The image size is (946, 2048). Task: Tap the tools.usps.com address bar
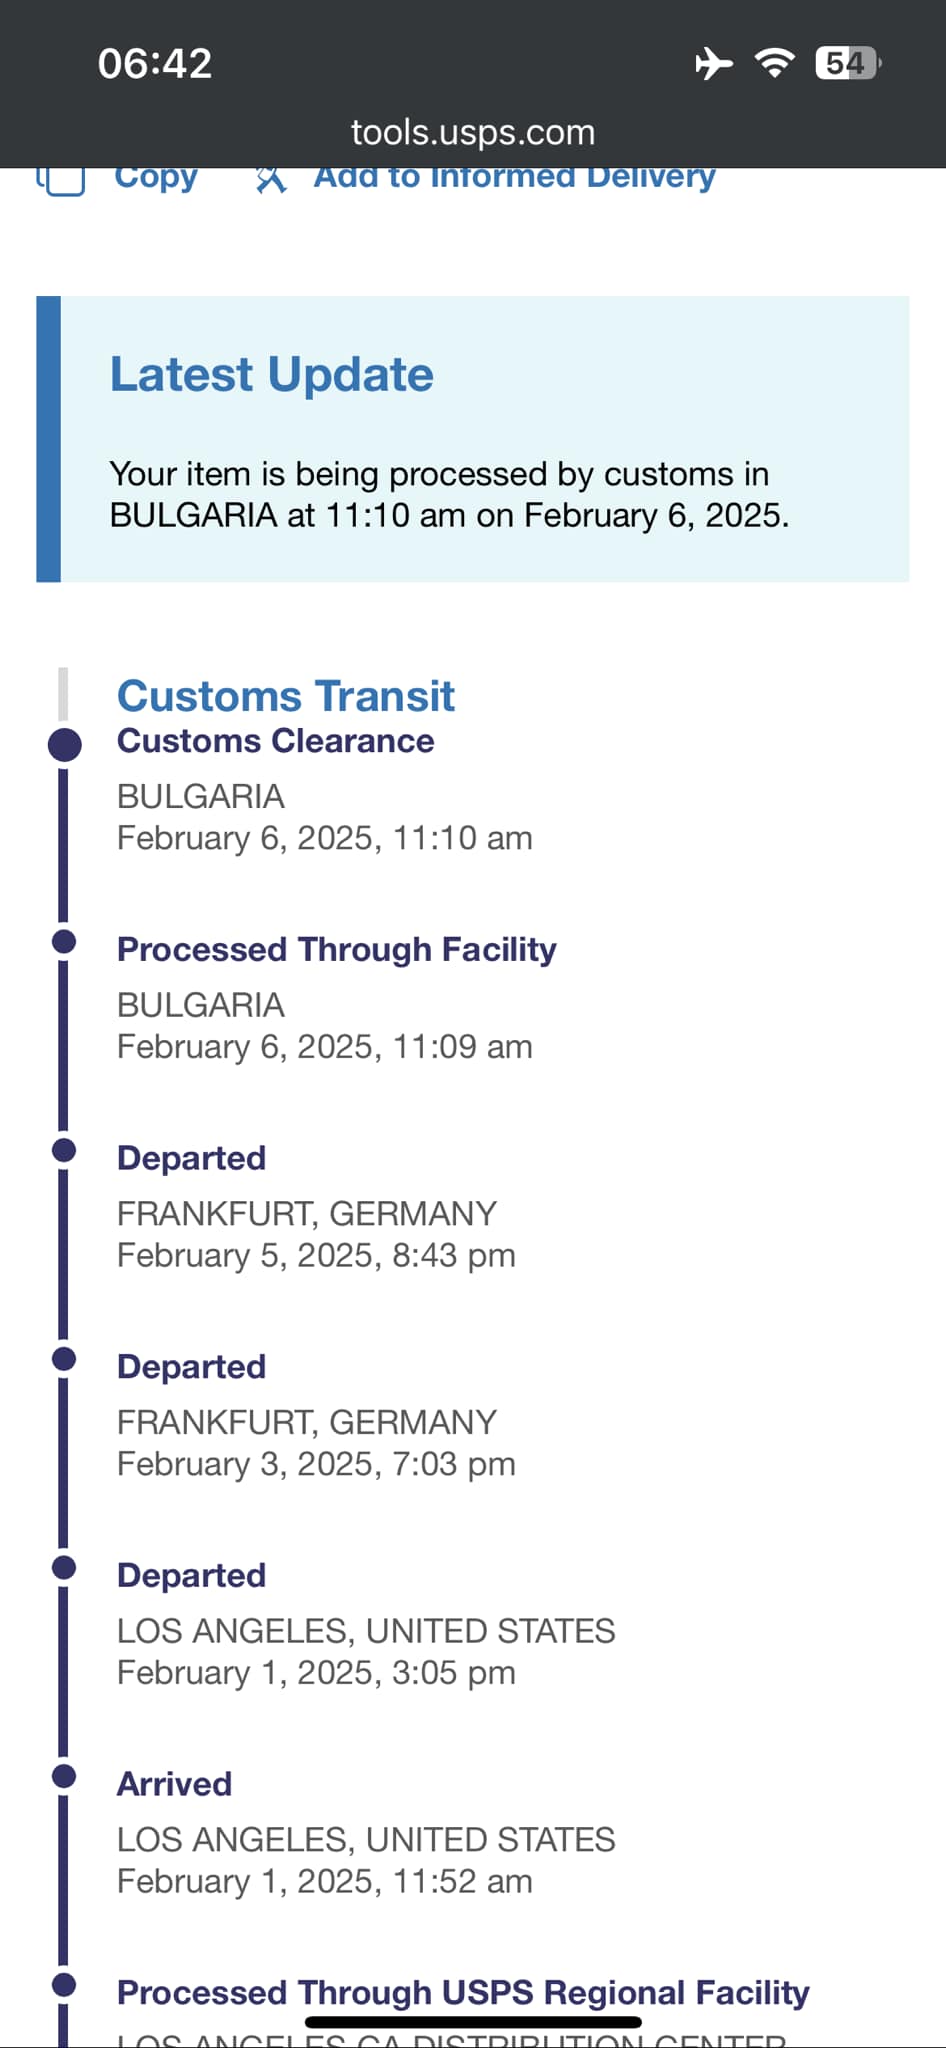[x=473, y=132]
